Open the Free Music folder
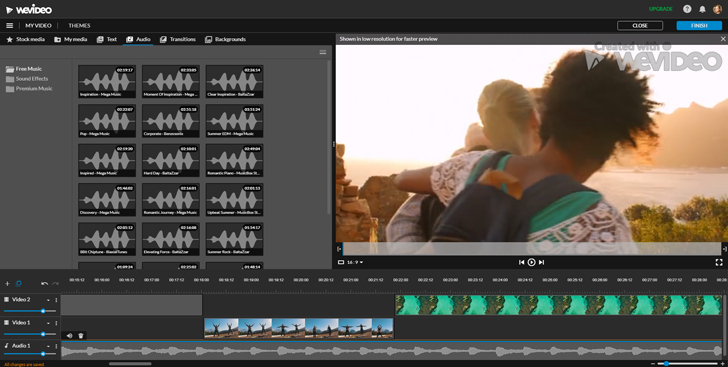Viewport: 728px width, 367px height. point(24,69)
